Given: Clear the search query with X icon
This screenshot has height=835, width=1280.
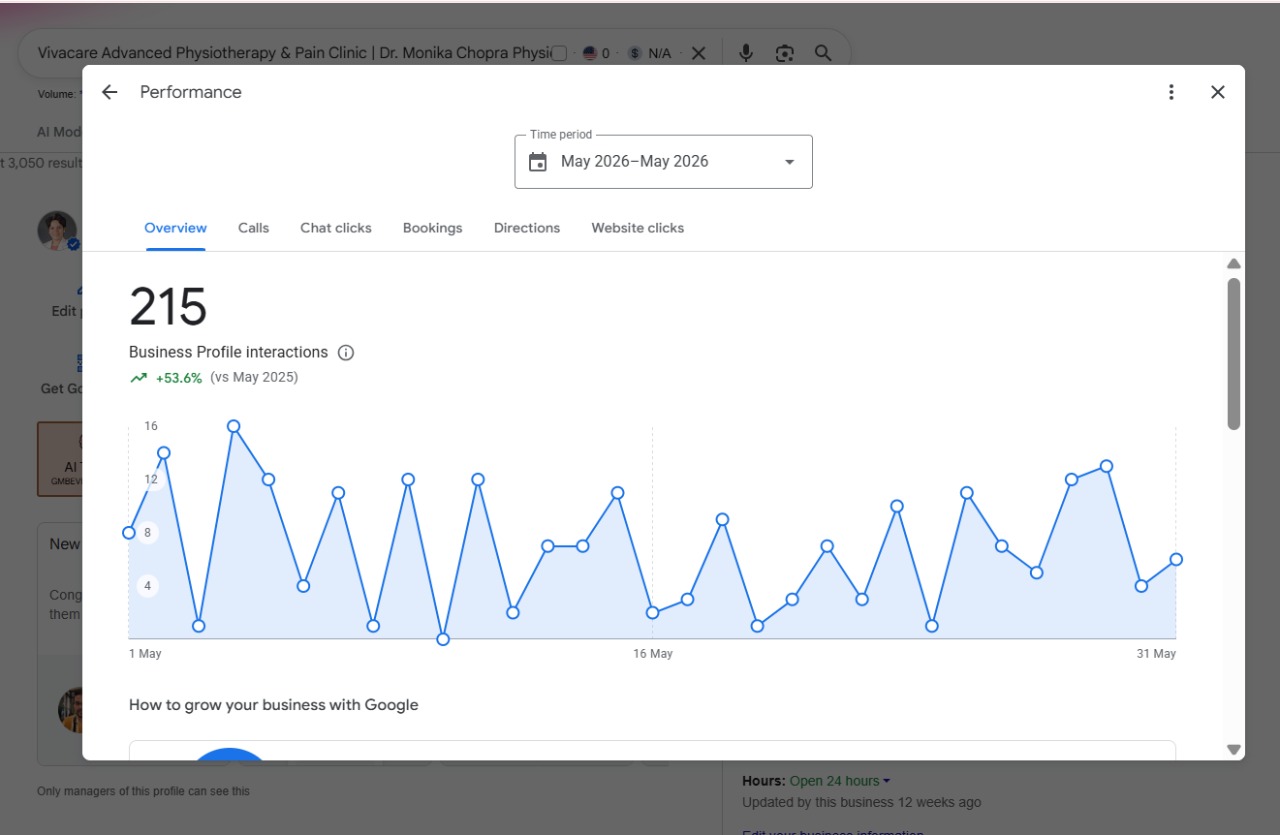Looking at the screenshot, I should (x=699, y=53).
